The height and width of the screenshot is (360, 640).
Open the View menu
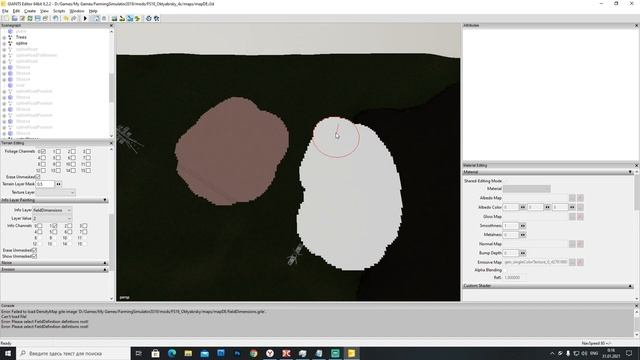click(44, 11)
